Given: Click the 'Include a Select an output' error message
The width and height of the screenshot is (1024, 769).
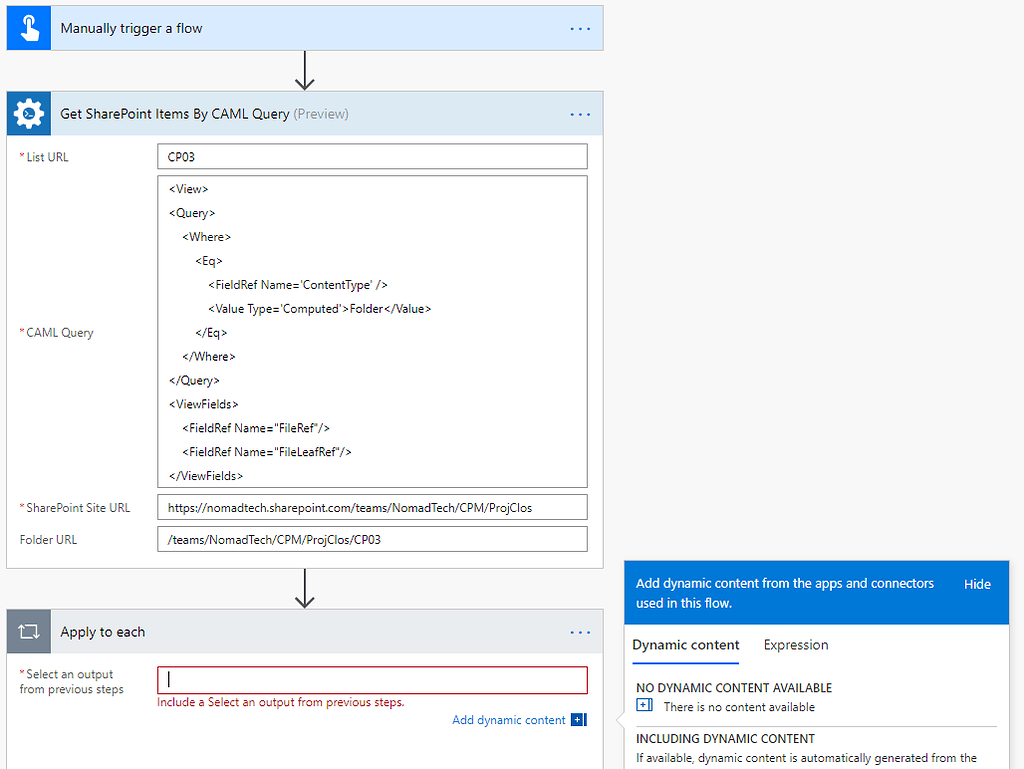Looking at the screenshot, I should (281, 702).
